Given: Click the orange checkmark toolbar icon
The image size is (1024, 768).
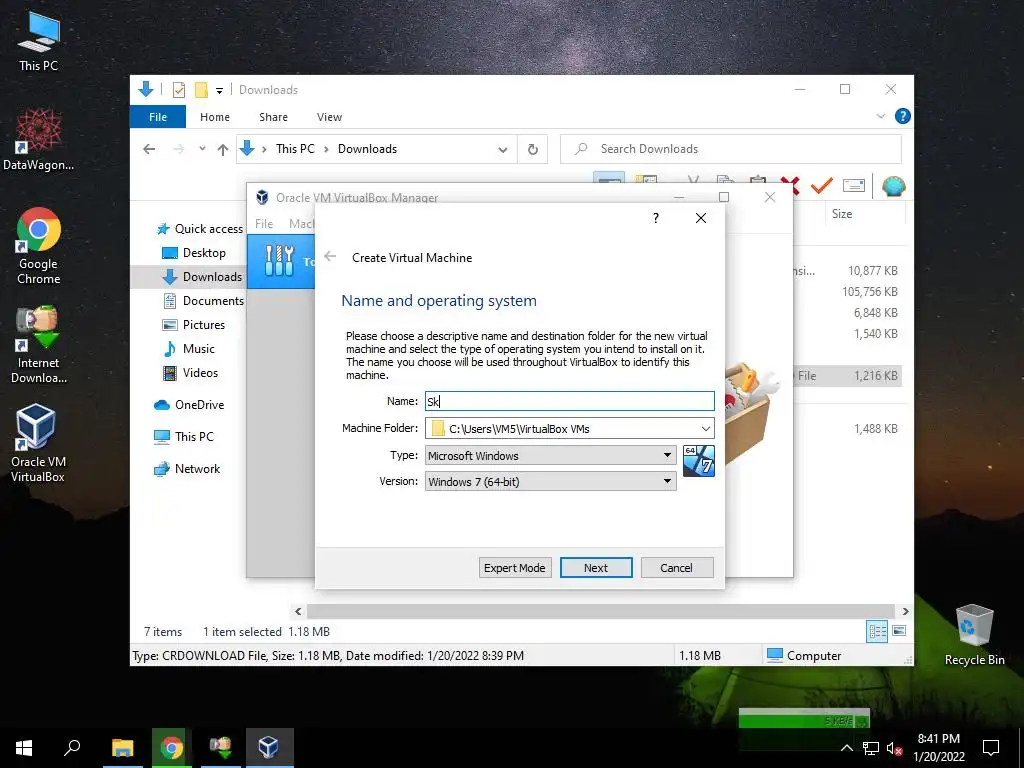Looking at the screenshot, I should pos(822,186).
